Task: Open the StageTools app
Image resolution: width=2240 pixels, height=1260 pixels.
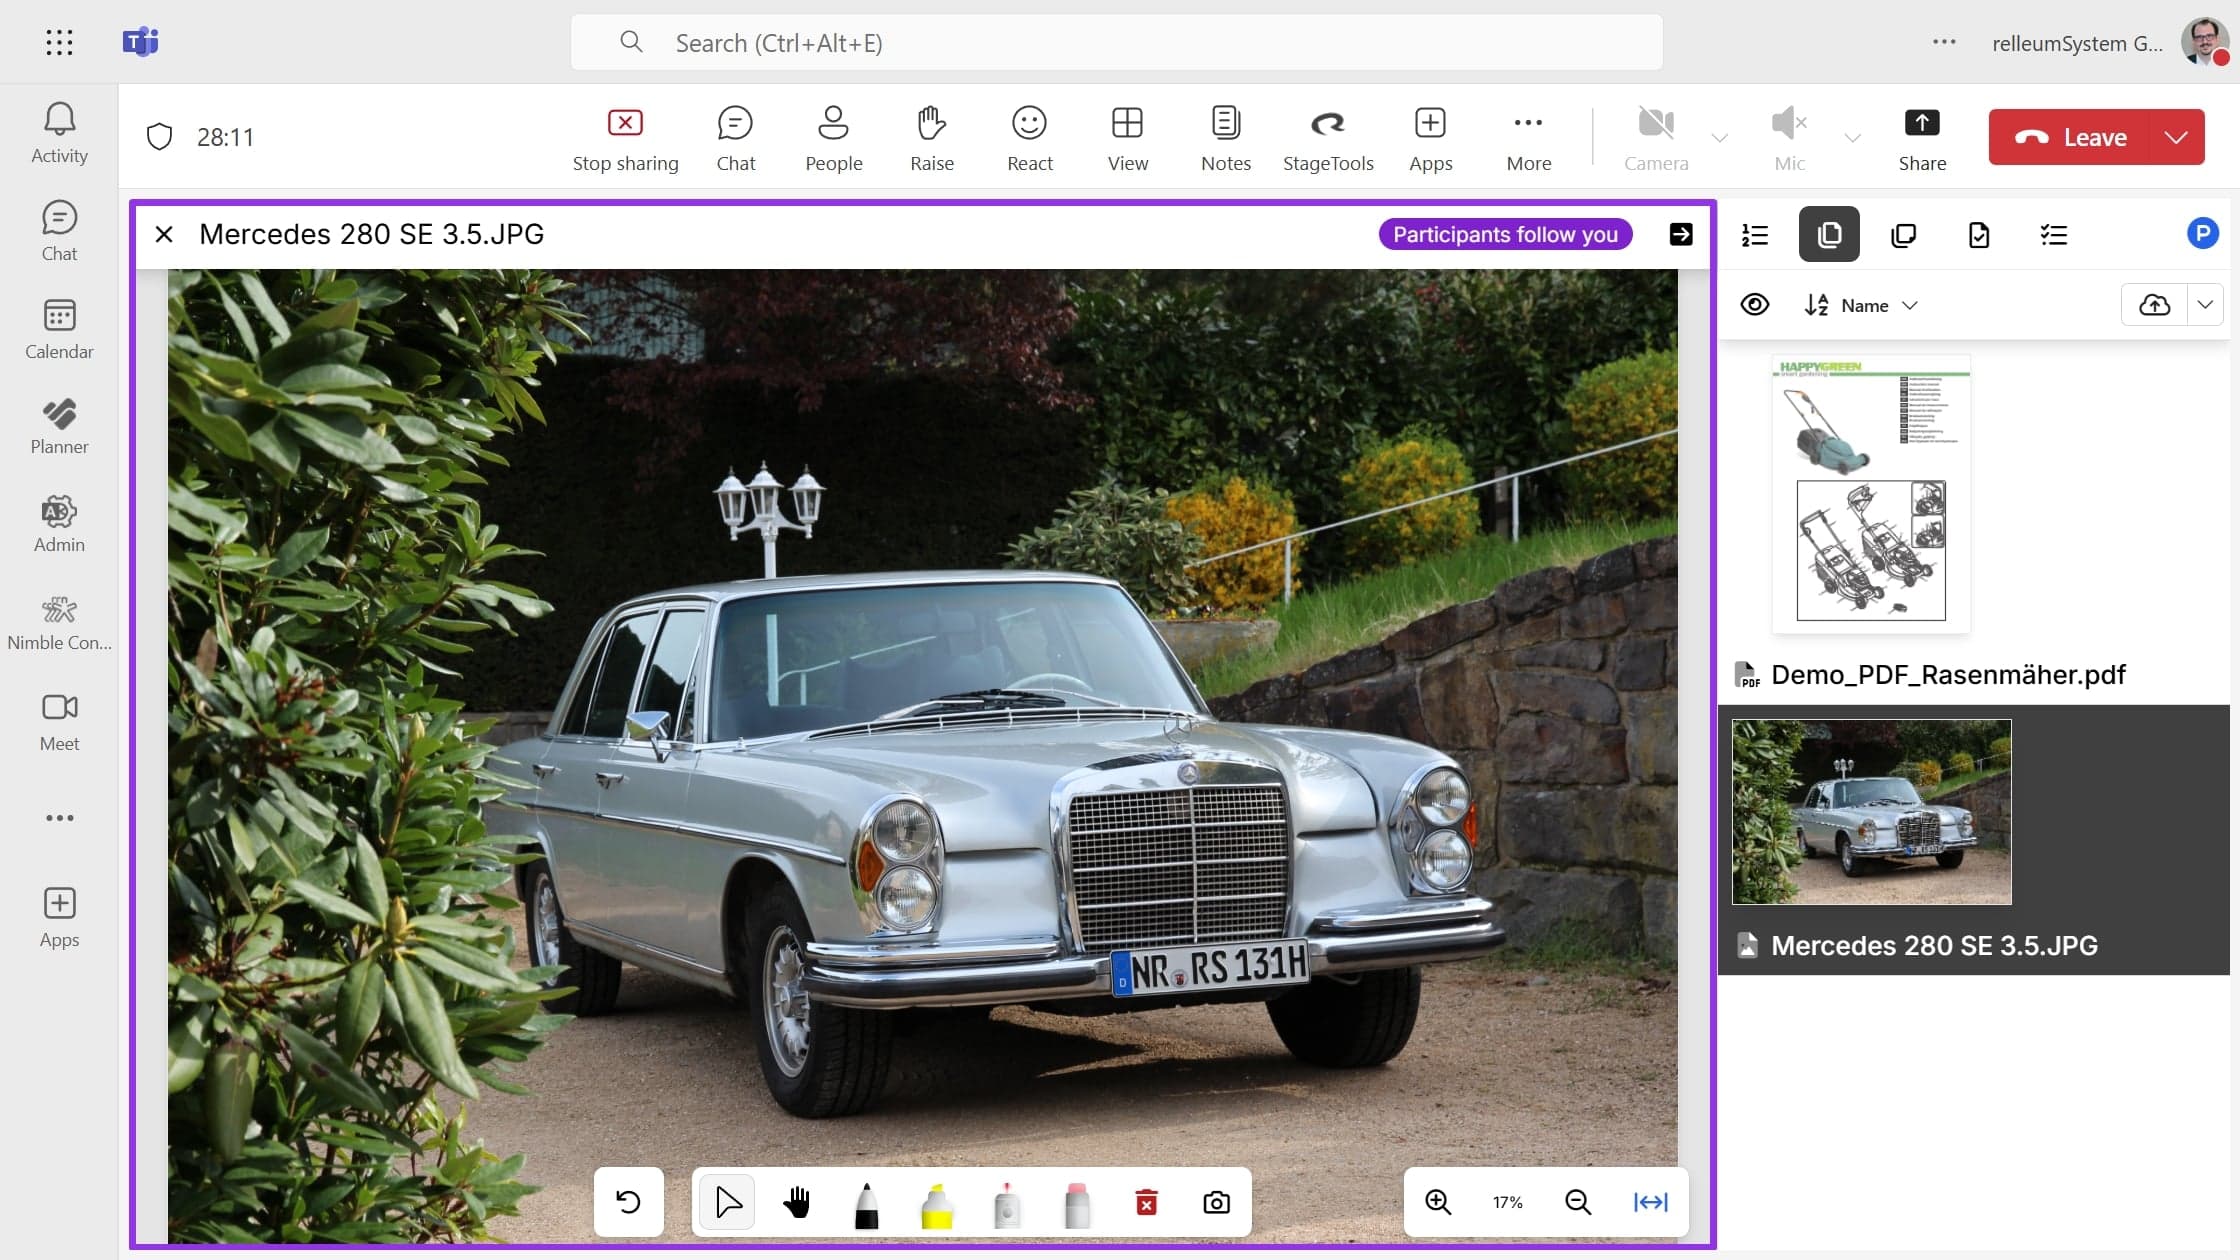Action: 1328,138
